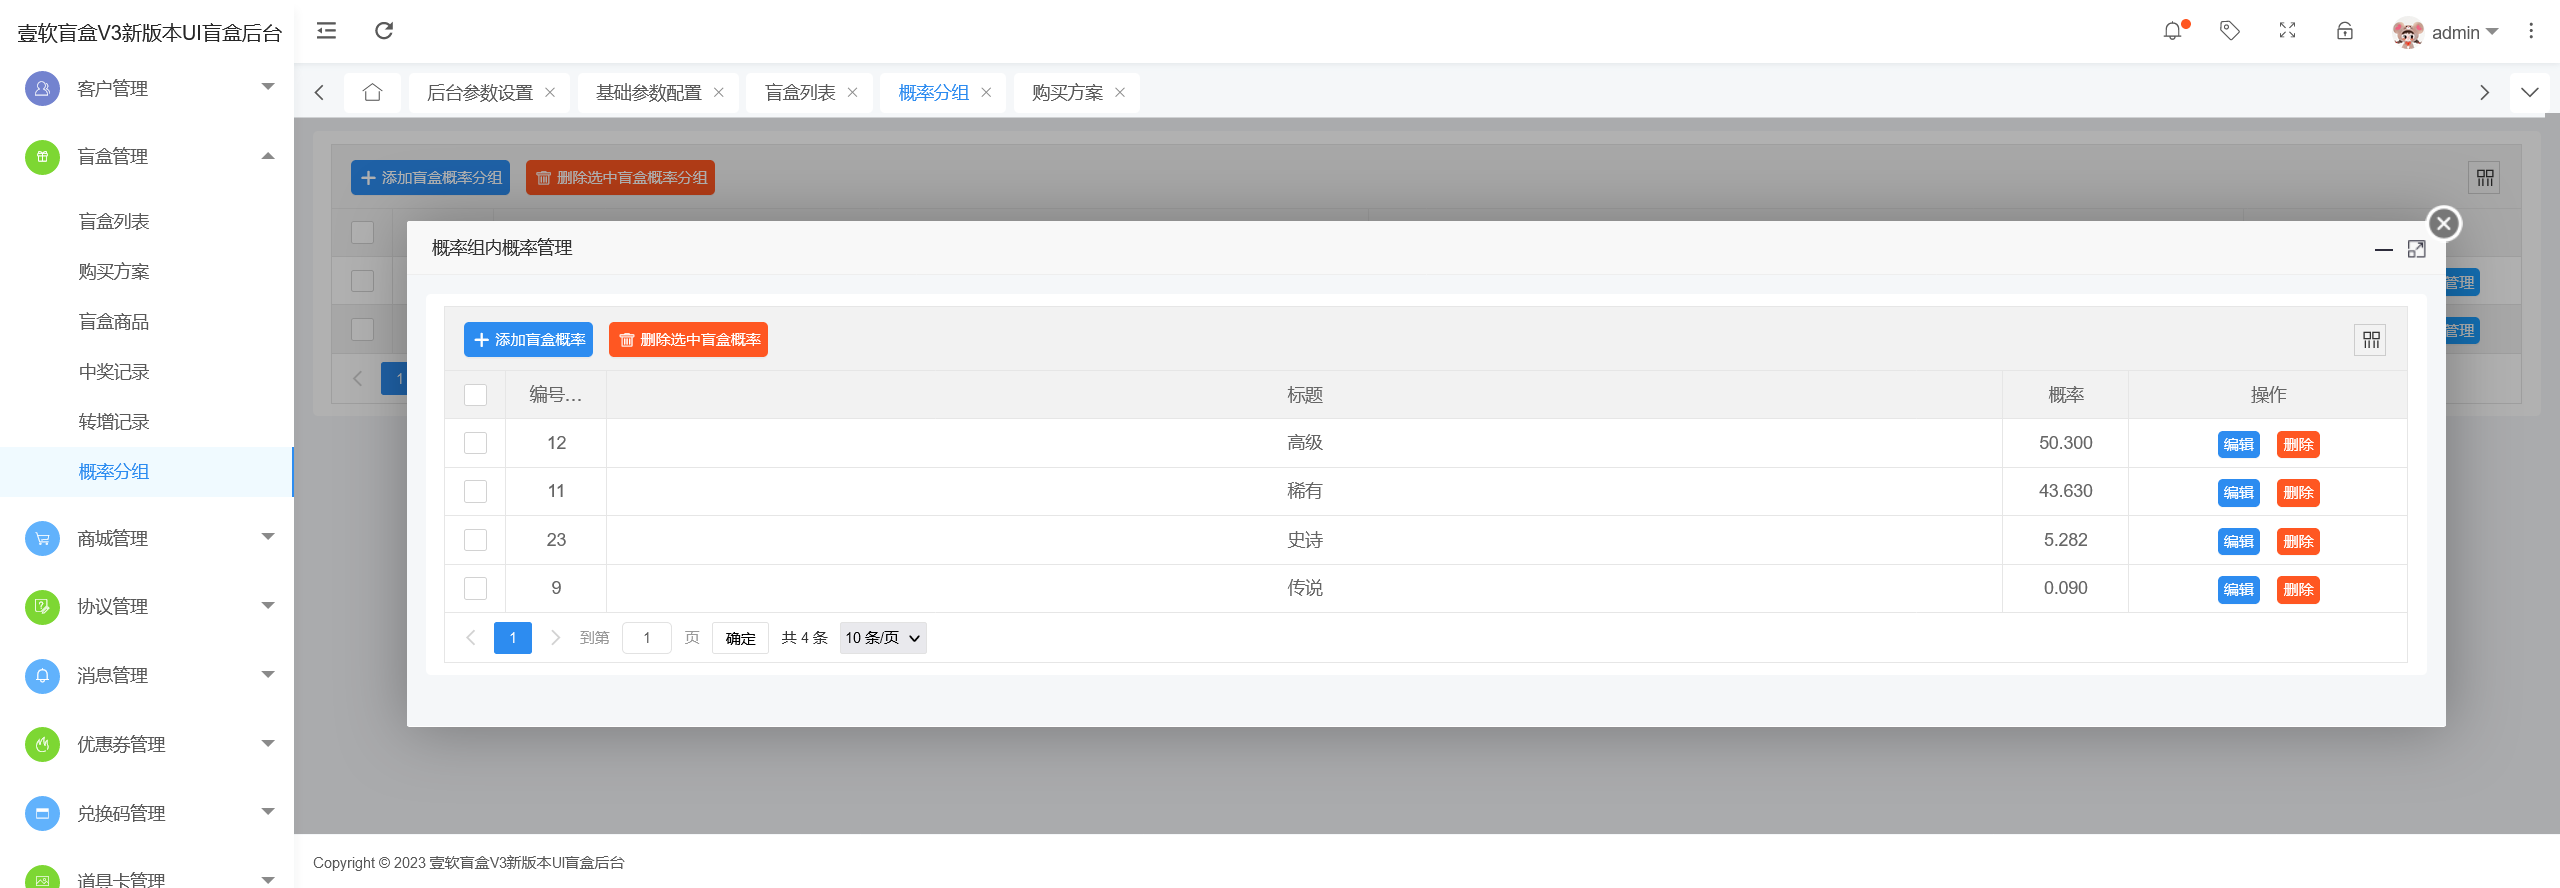Viewport: 2560px width, 888px height.
Task: Open column filter icon in dialog table
Action: point(2370,340)
